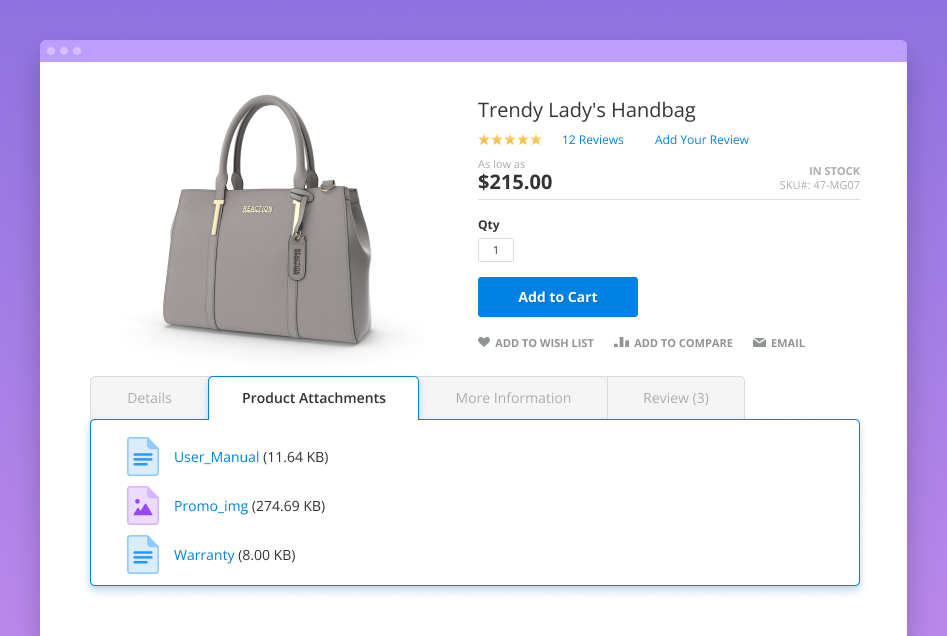The width and height of the screenshot is (947, 636).
Task: Click the Promo_img image thumbnail icon
Action: click(143, 505)
